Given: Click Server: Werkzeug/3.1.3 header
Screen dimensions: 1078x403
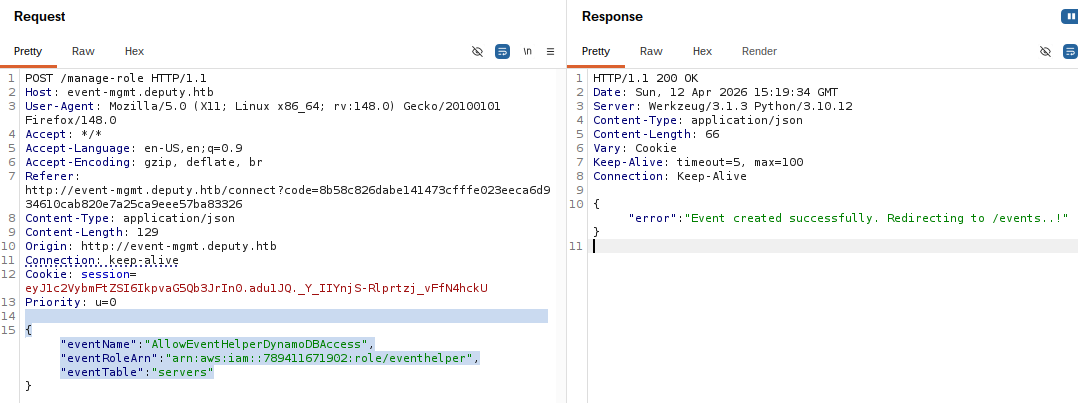Looking at the screenshot, I should (x=723, y=106).
